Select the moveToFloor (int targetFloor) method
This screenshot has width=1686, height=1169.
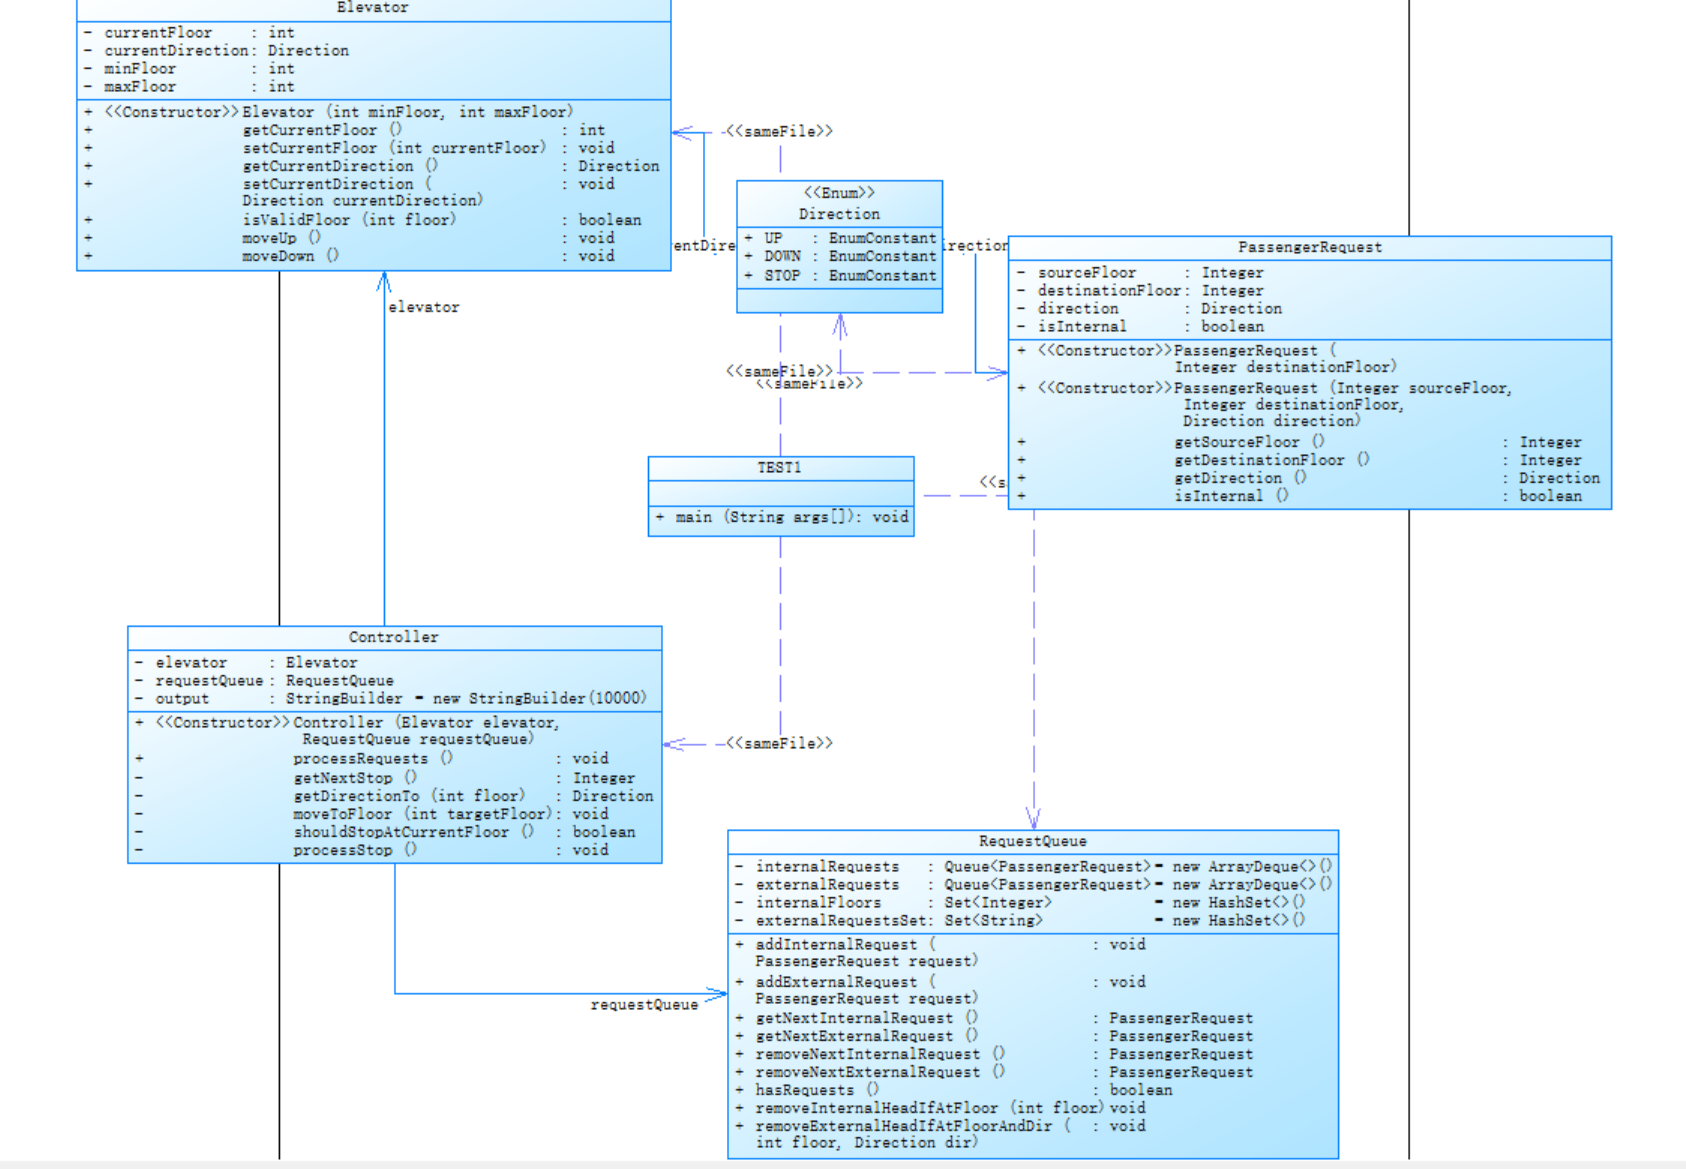(x=372, y=814)
